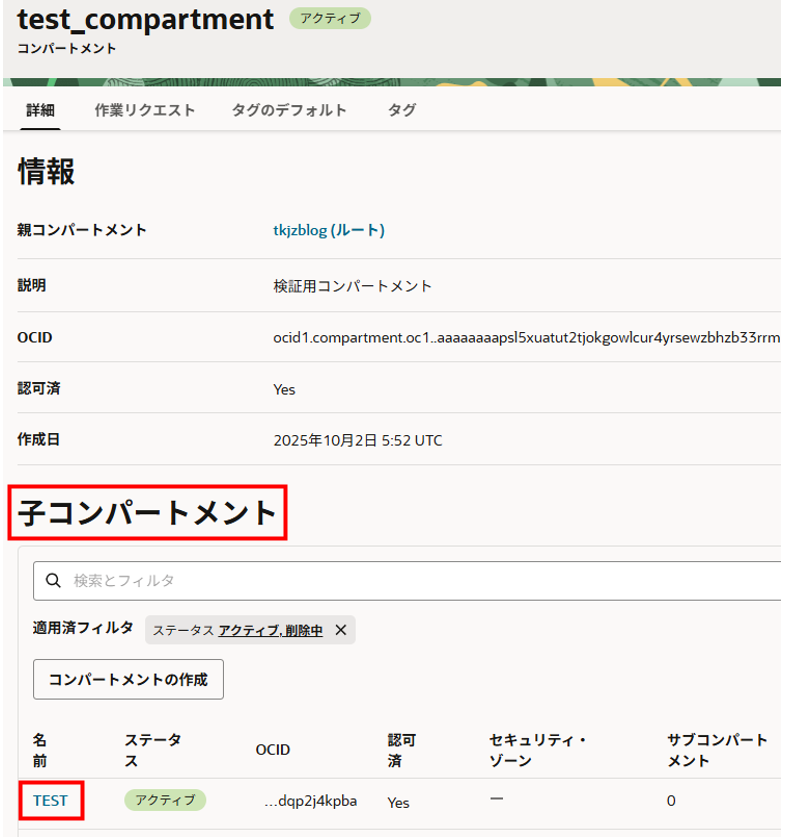The height and width of the screenshot is (837, 785).
Task: Click the magnifier icon in the search box
Action: pyautogui.click(x=53, y=580)
